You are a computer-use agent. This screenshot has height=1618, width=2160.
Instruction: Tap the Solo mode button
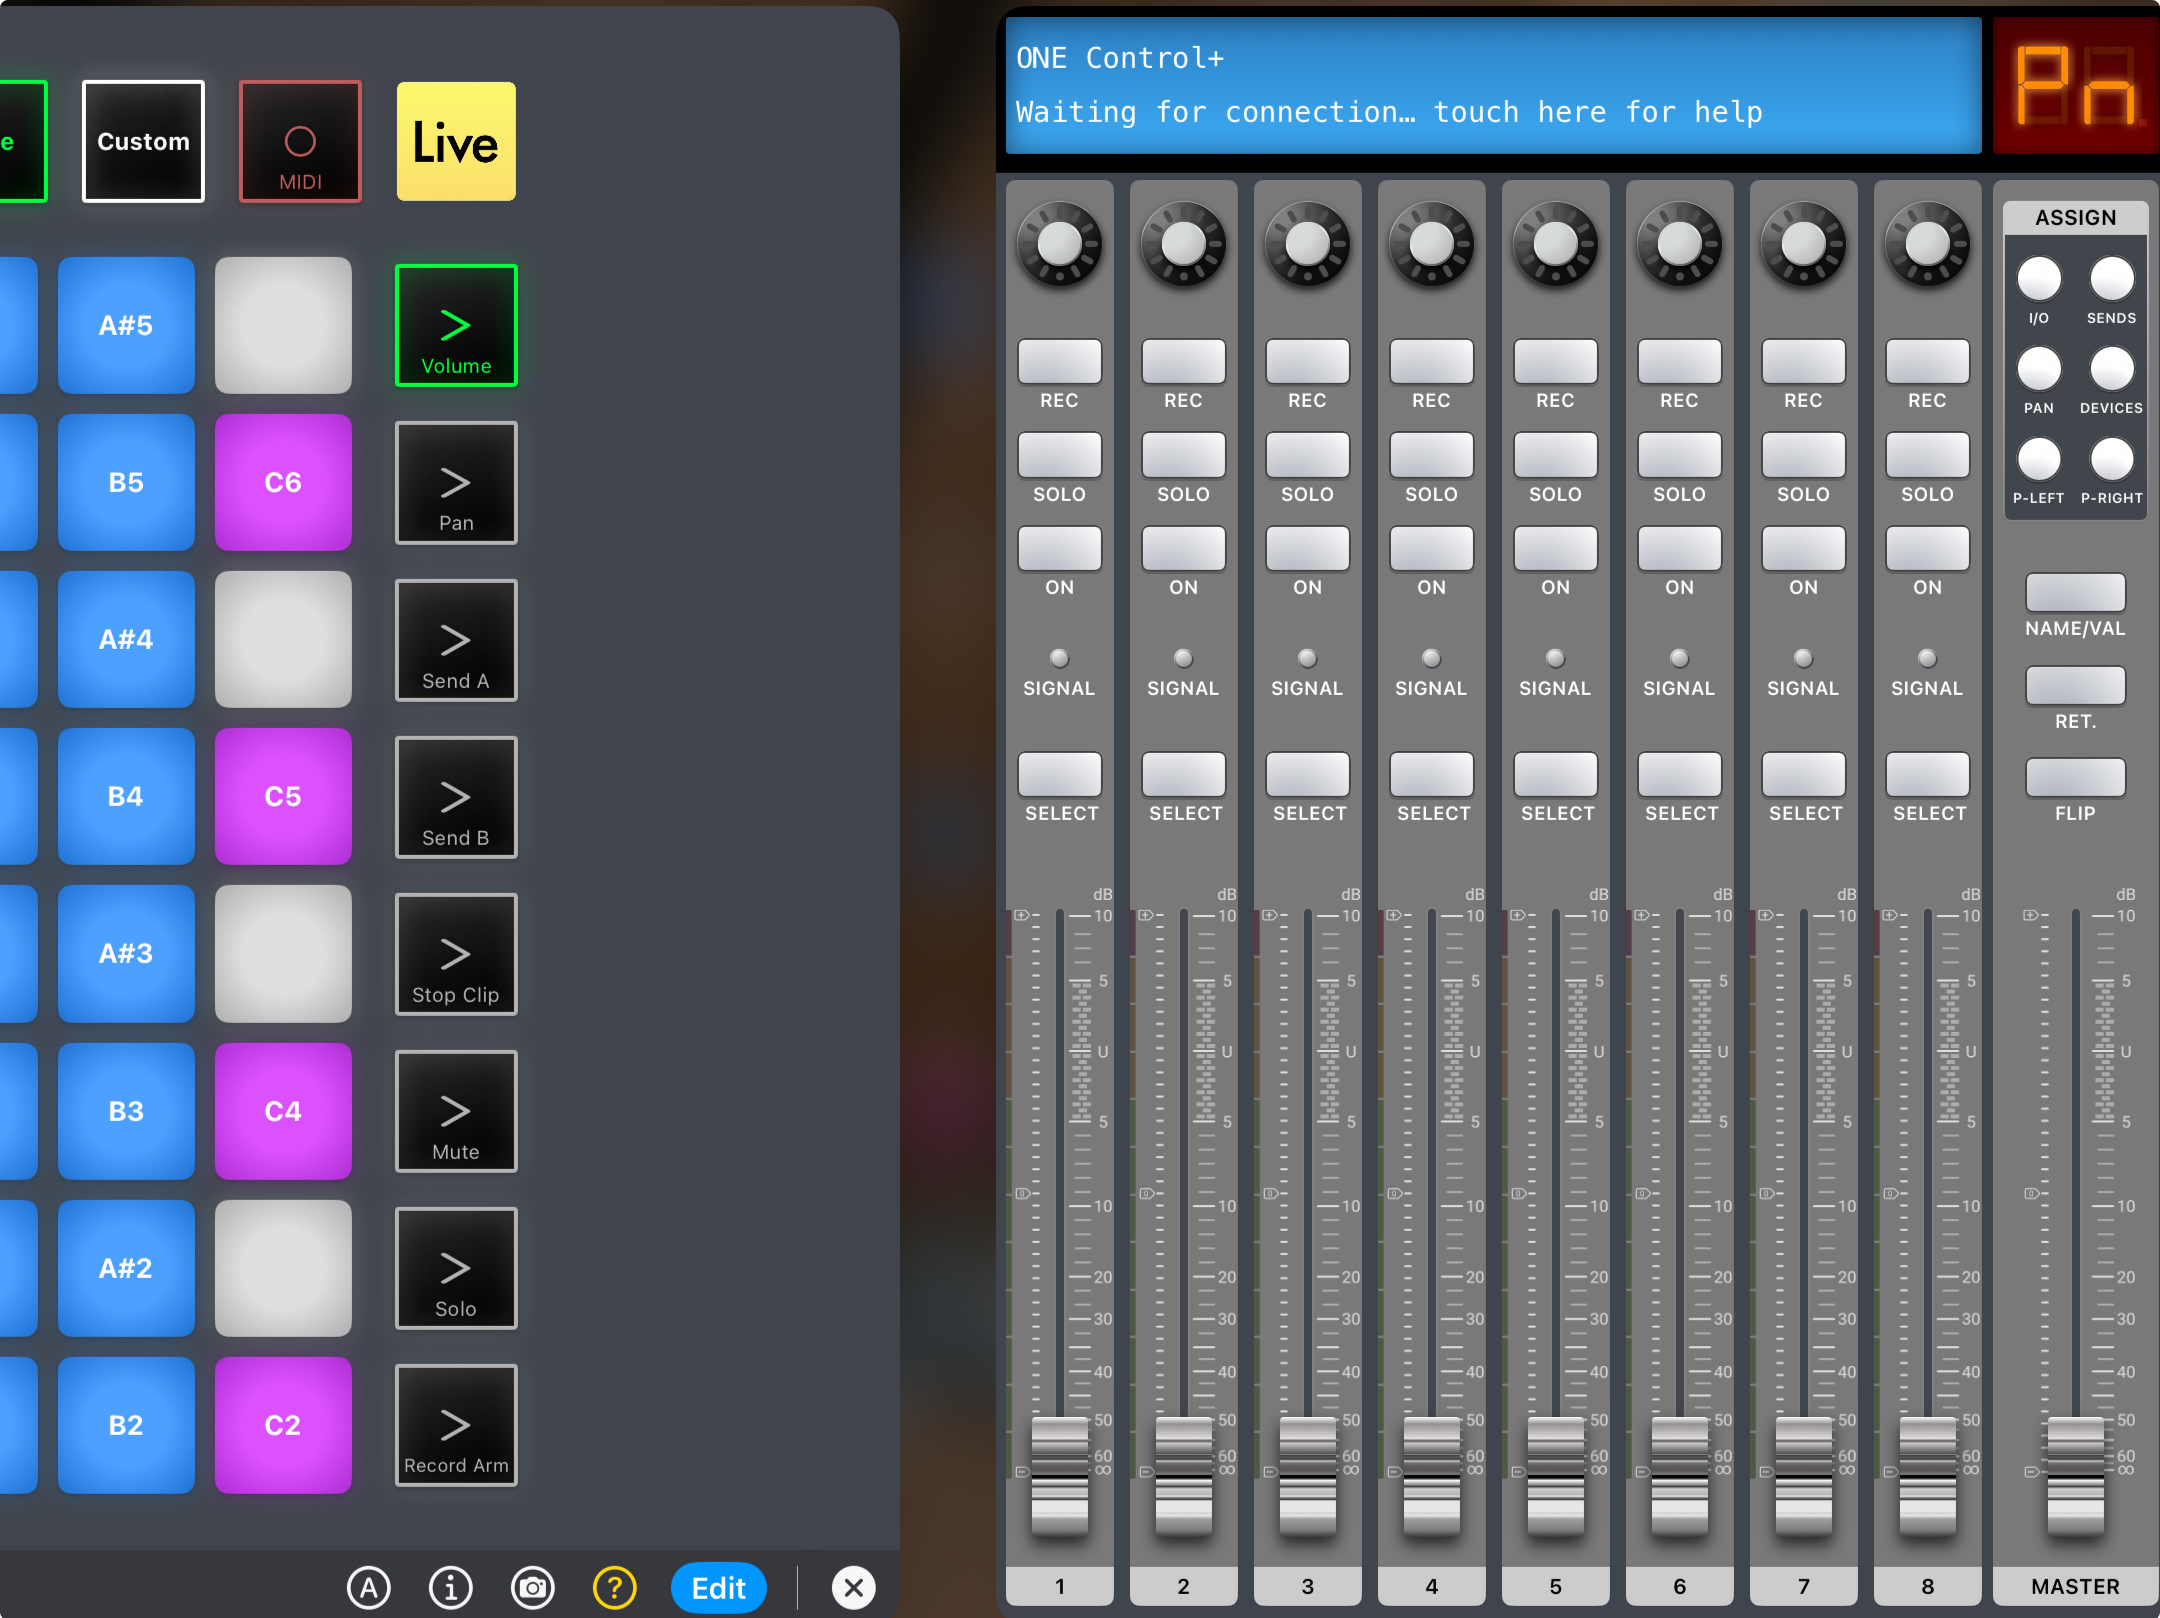[456, 1268]
